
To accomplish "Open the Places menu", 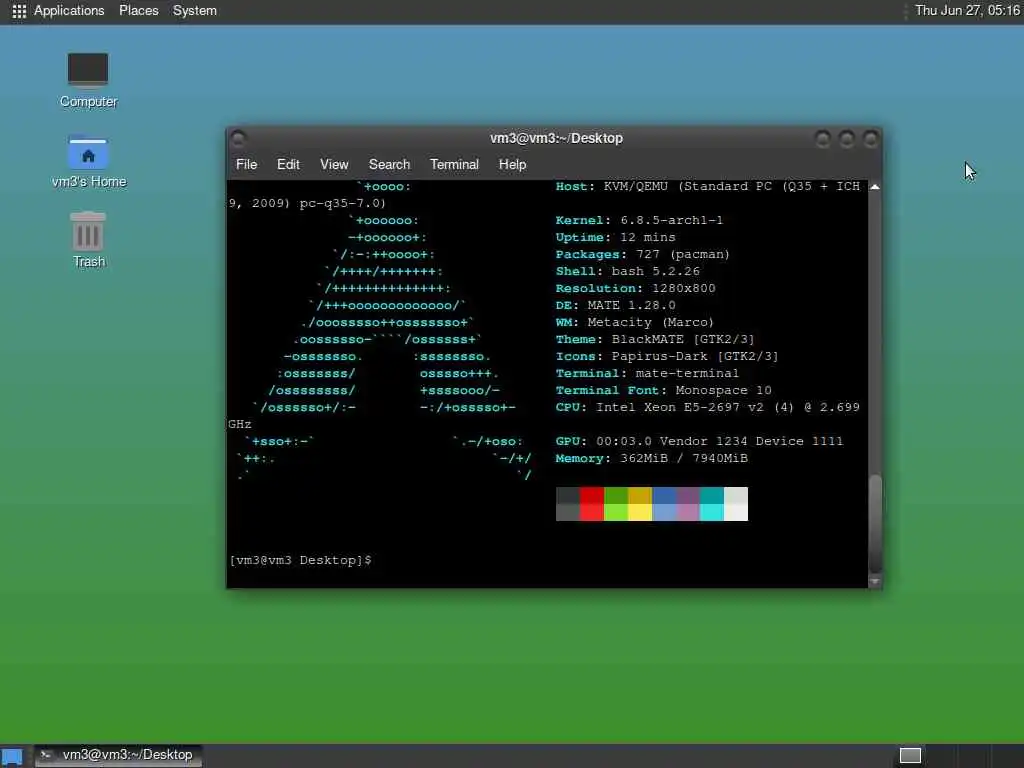I will pyautogui.click(x=138, y=10).
